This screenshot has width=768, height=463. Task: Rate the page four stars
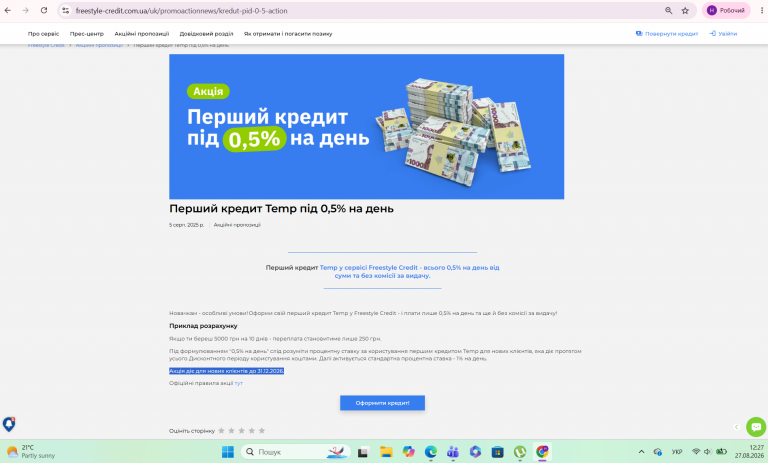tap(252, 431)
